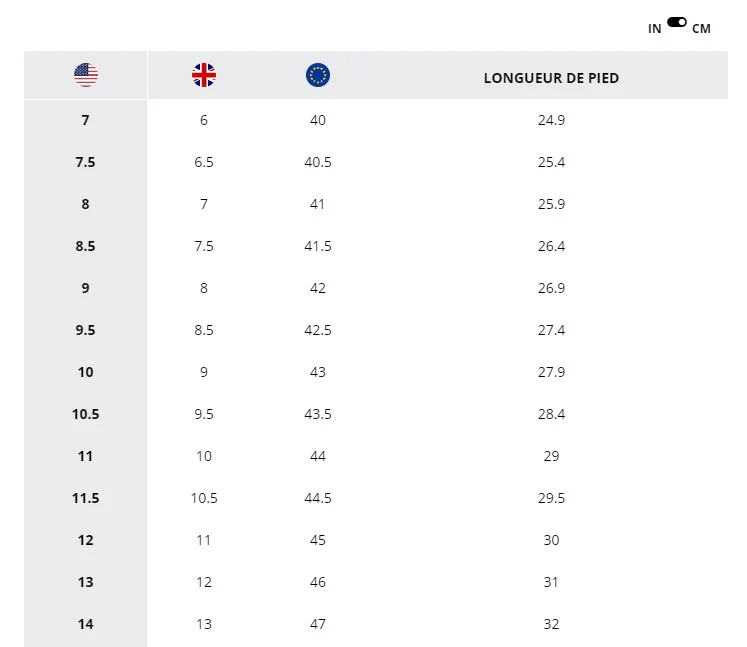
Task: Select US size 8.5 row header
Action: click(x=86, y=246)
